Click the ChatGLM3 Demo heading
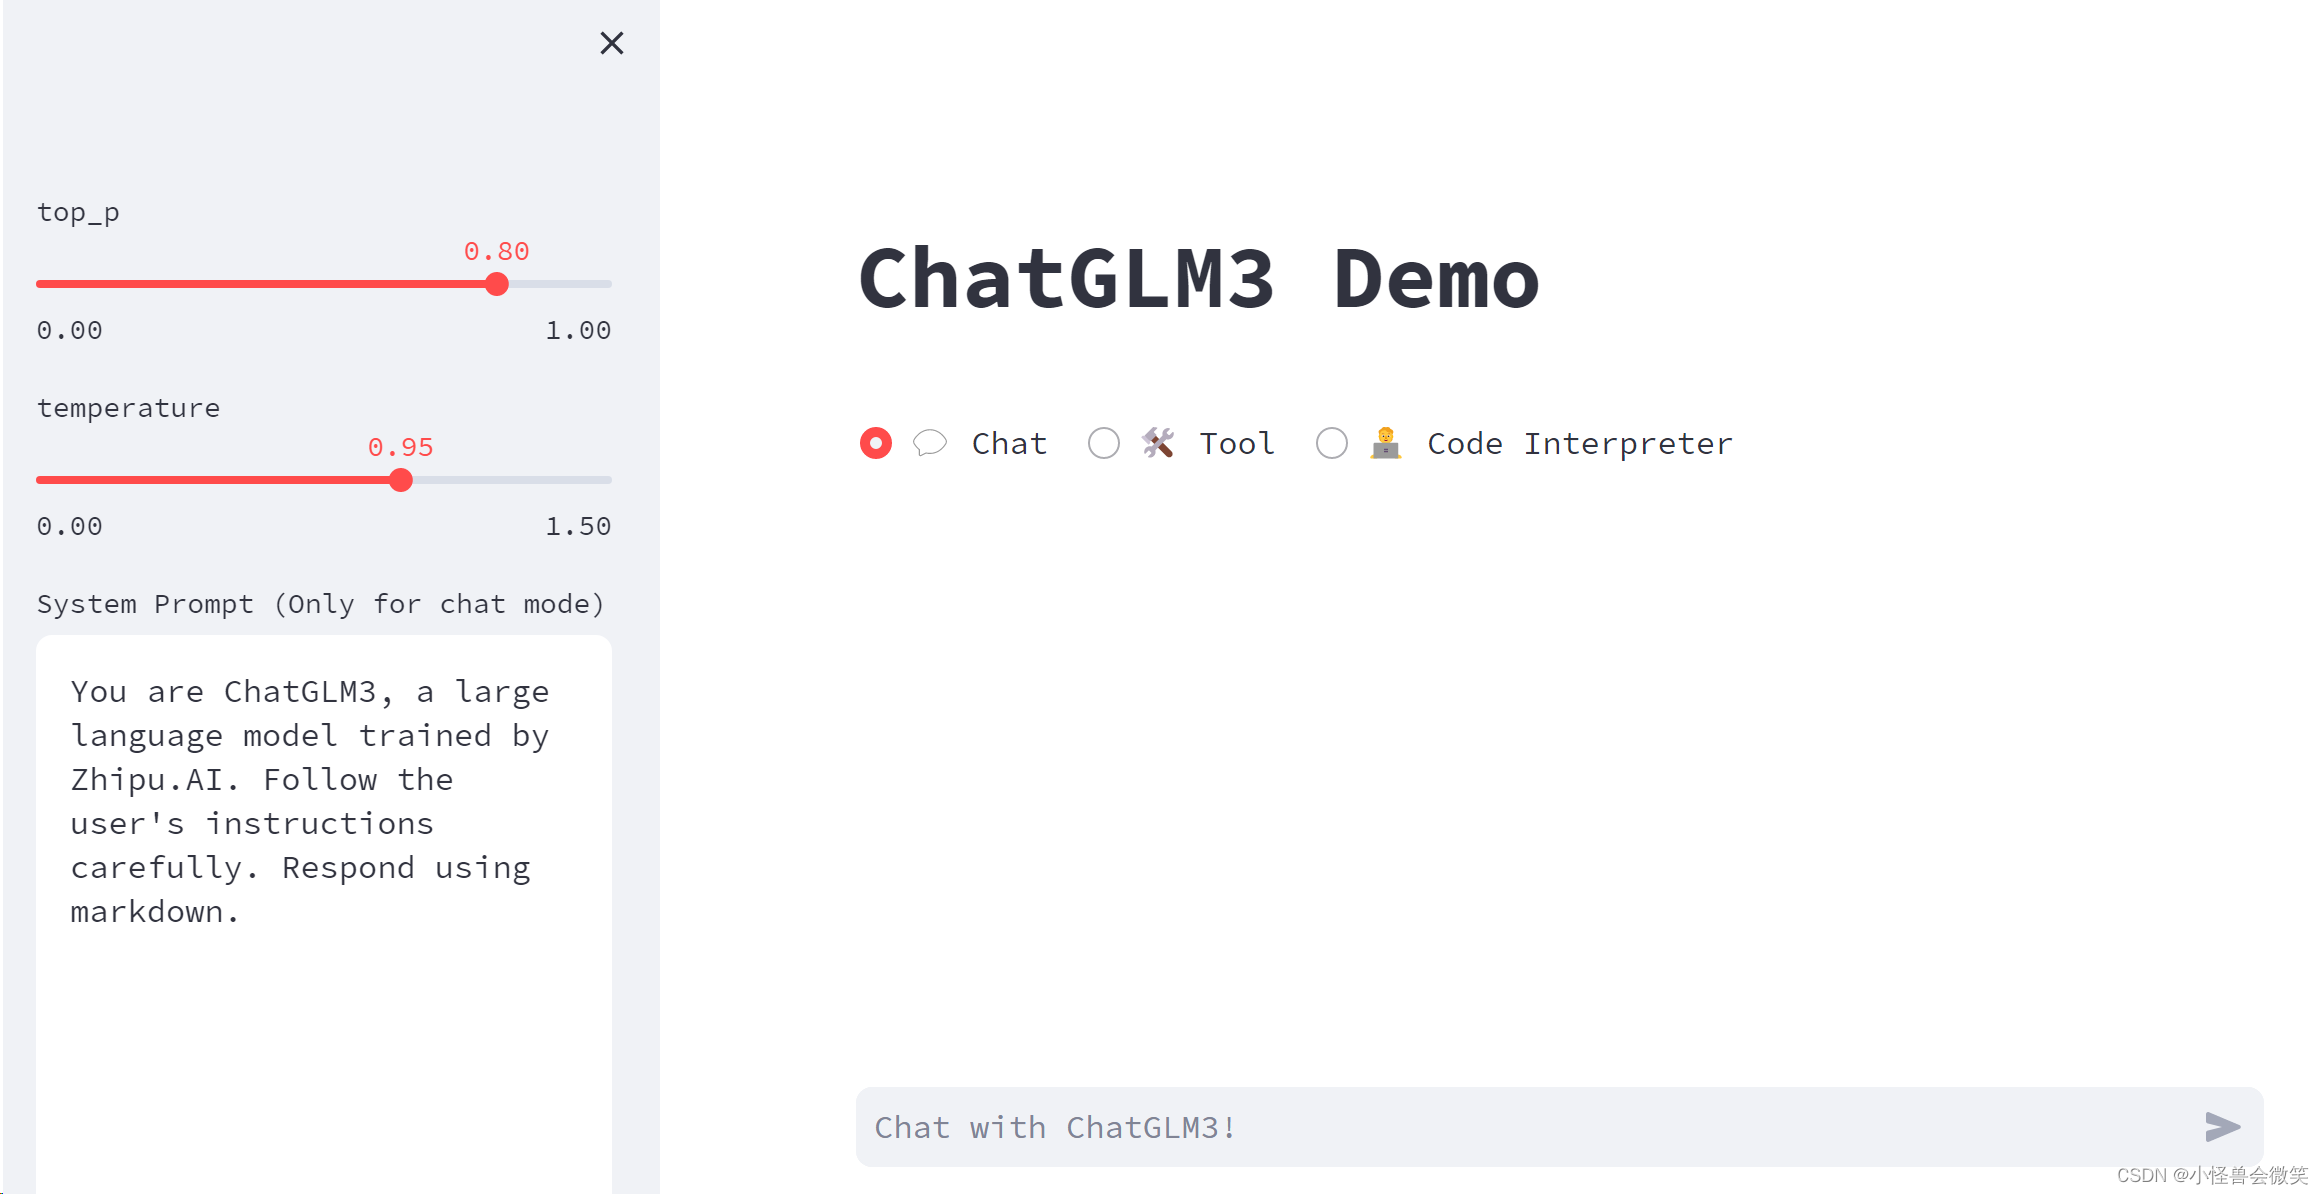Image resolution: width=2324 pixels, height=1194 pixels. click(1199, 280)
